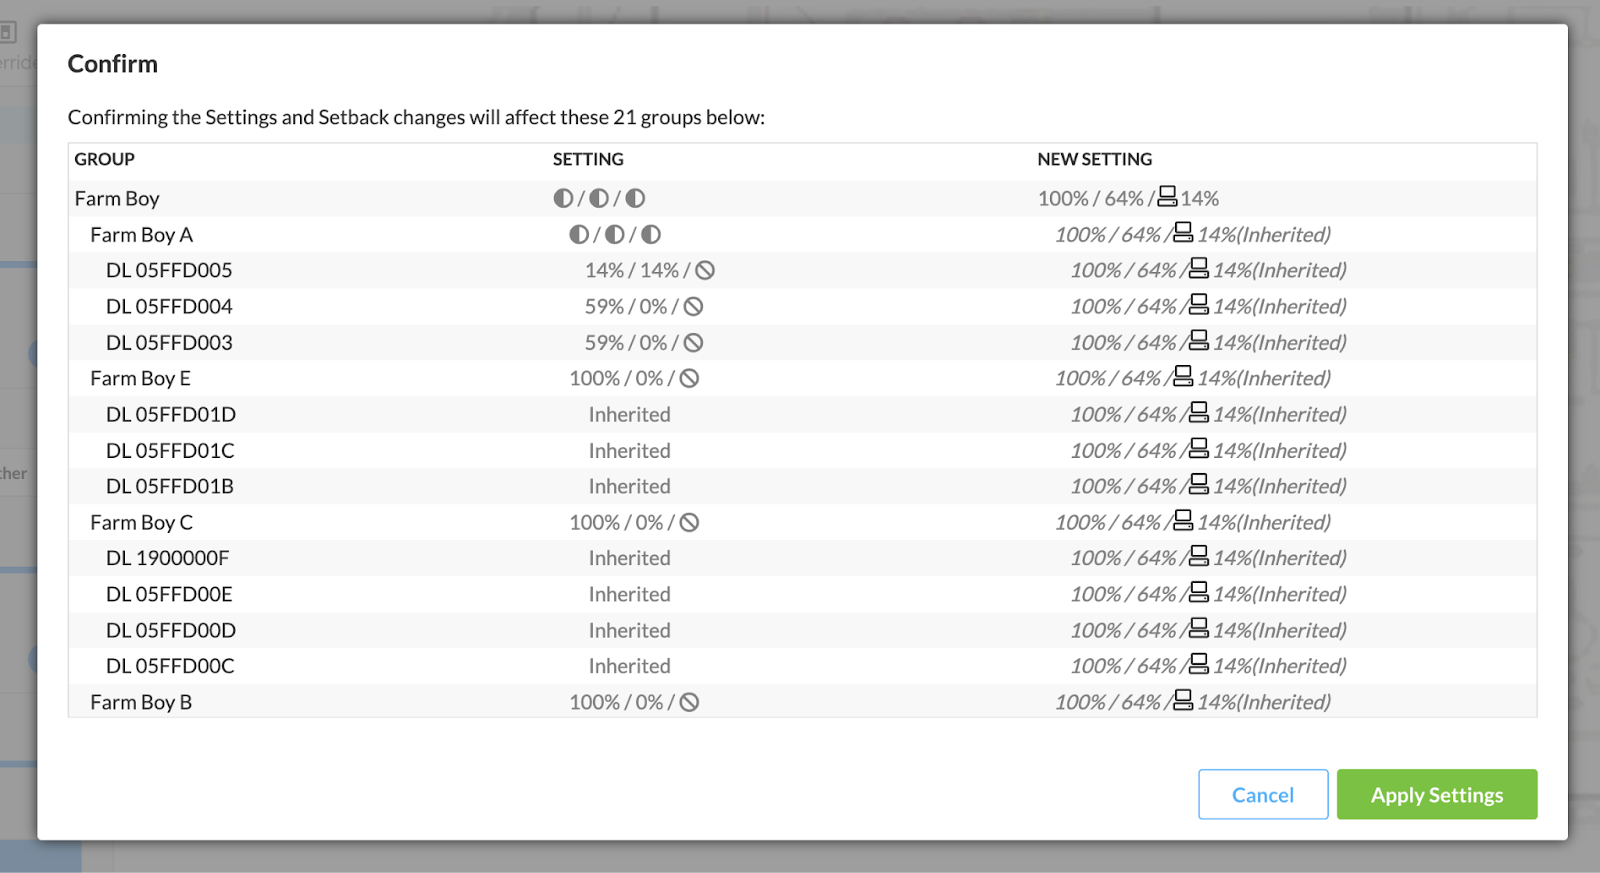This screenshot has width=1600, height=873.
Task: Click the disabled icon in DL 05FFD005 row
Action: (x=705, y=271)
